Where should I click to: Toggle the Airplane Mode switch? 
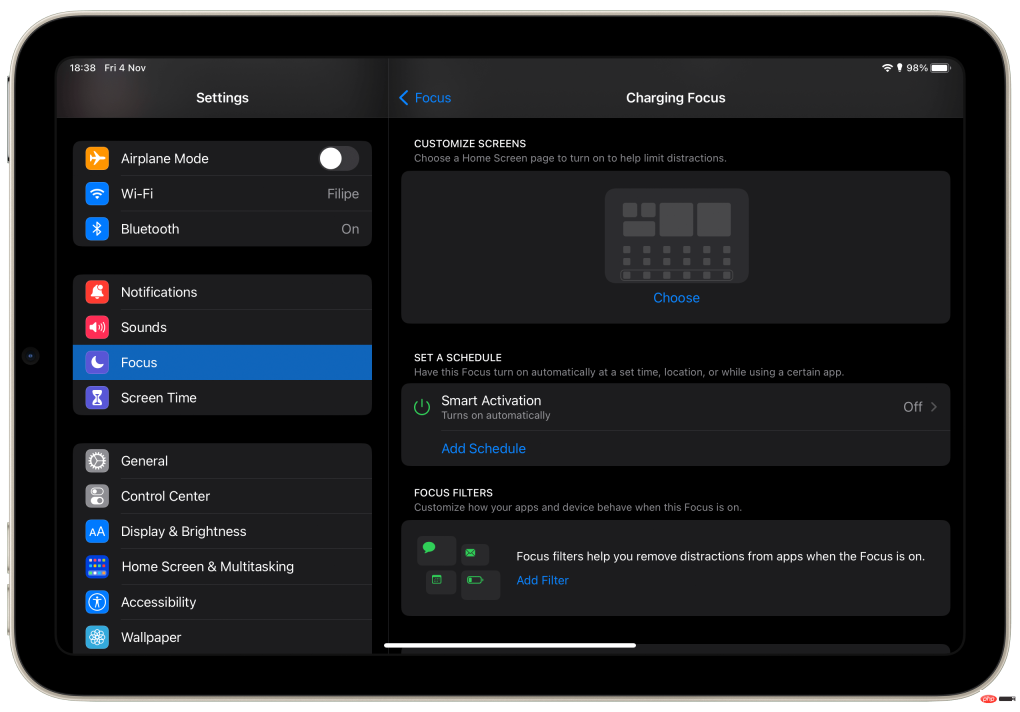click(338, 158)
